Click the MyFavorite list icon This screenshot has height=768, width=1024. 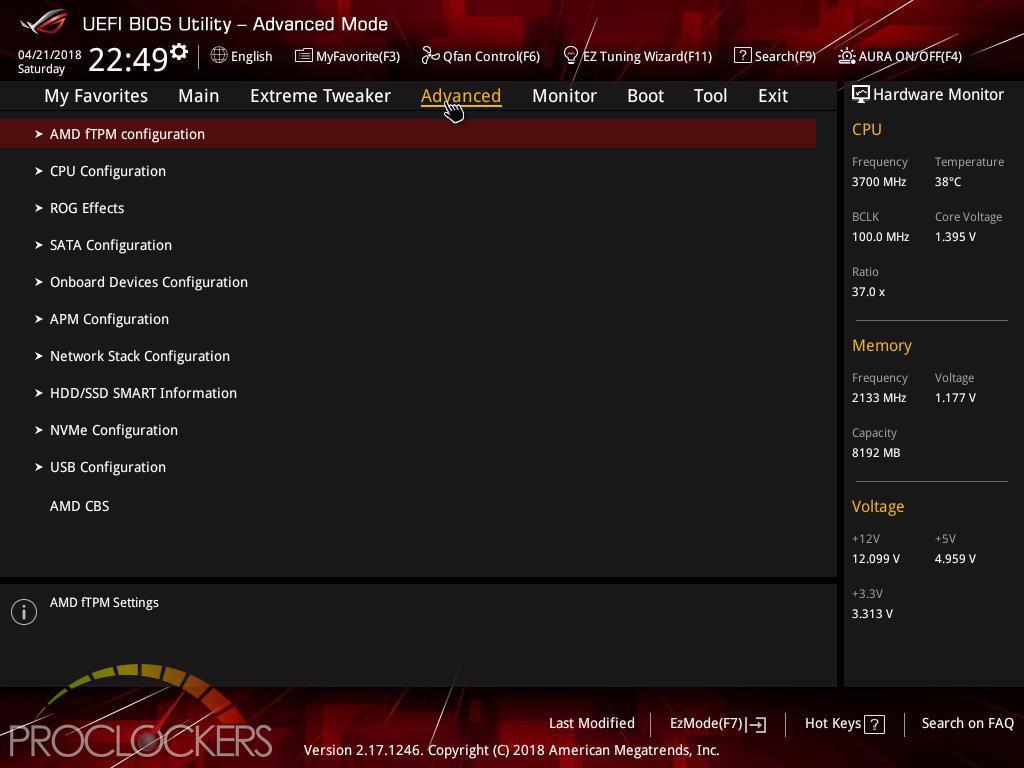[304, 56]
